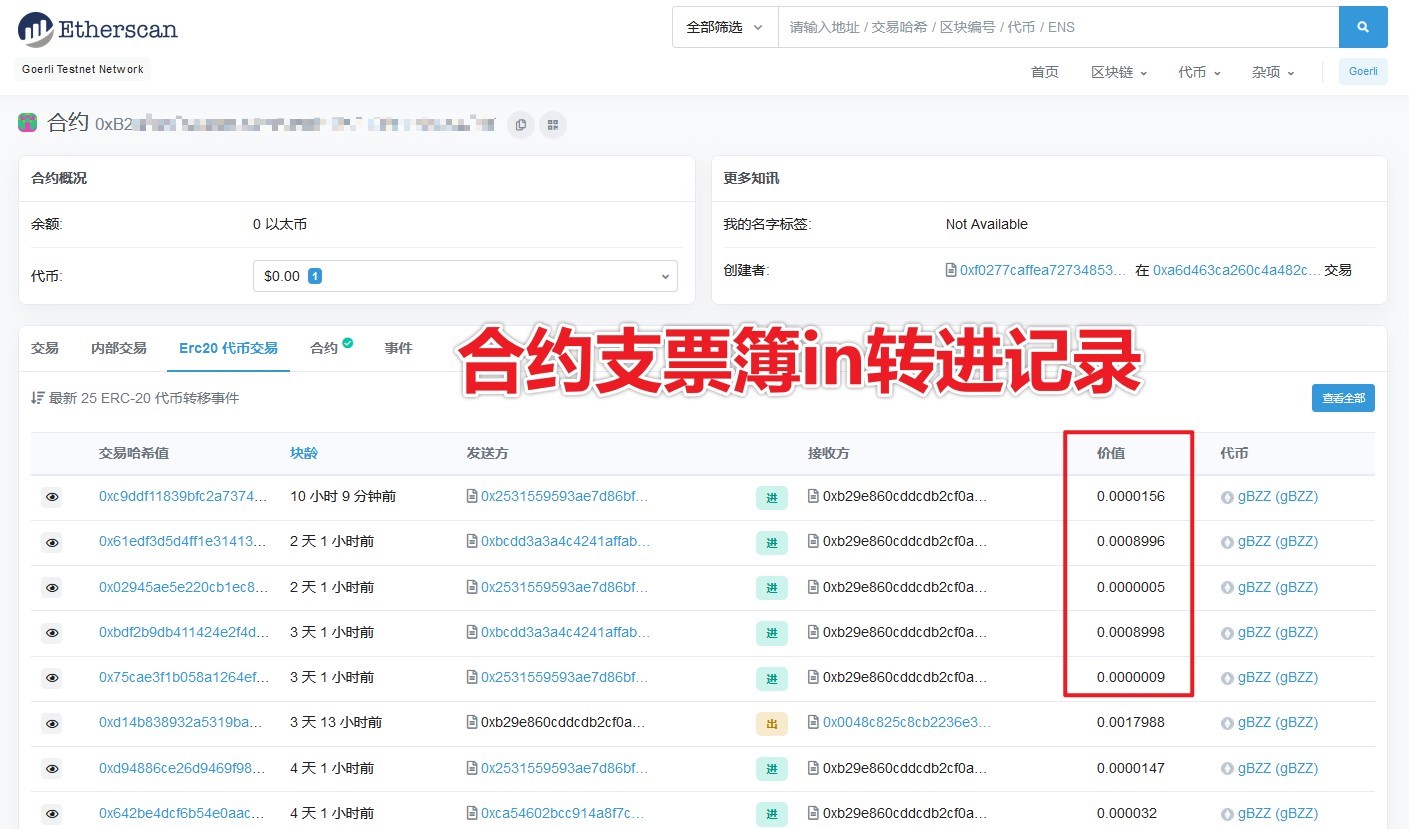The height and width of the screenshot is (829, 1409).
Task: Click the blue search magnifier button
Action: coord(1362,27)
